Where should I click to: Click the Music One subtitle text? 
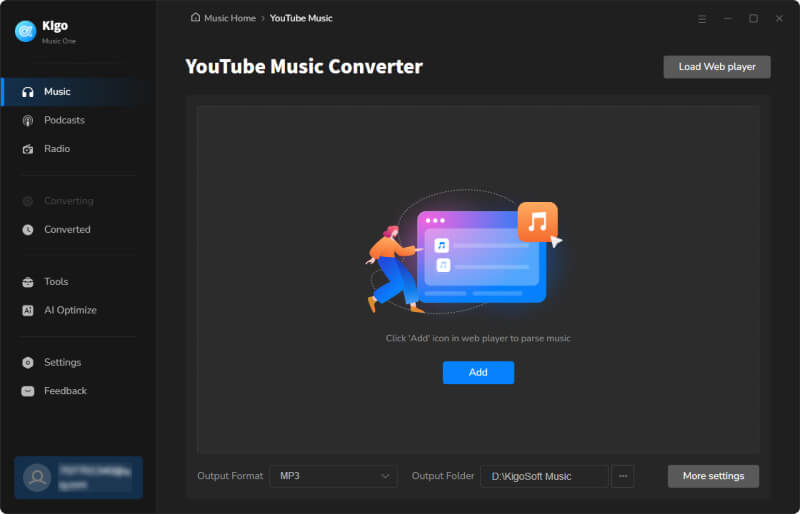(59, 41)
